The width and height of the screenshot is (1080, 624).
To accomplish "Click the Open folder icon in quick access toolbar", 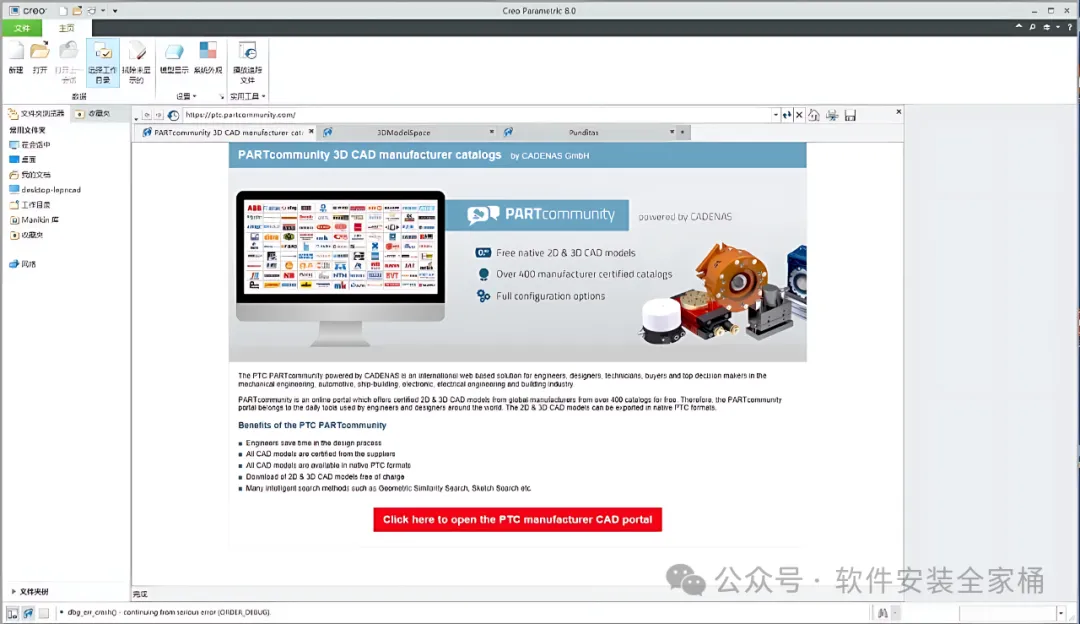I will coord(77,10).
